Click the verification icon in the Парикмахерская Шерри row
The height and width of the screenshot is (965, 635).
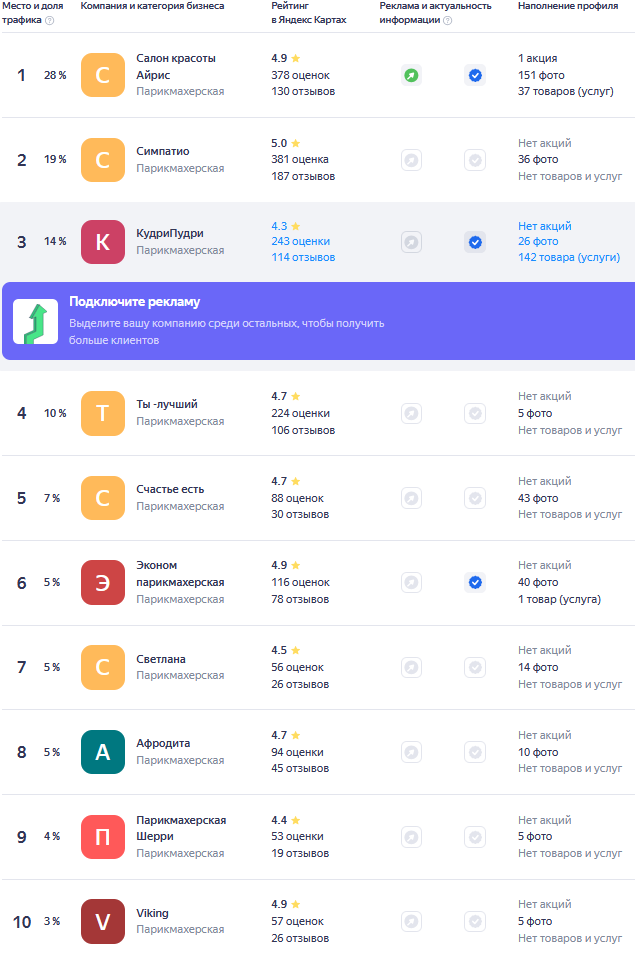[x=475, y=836]
